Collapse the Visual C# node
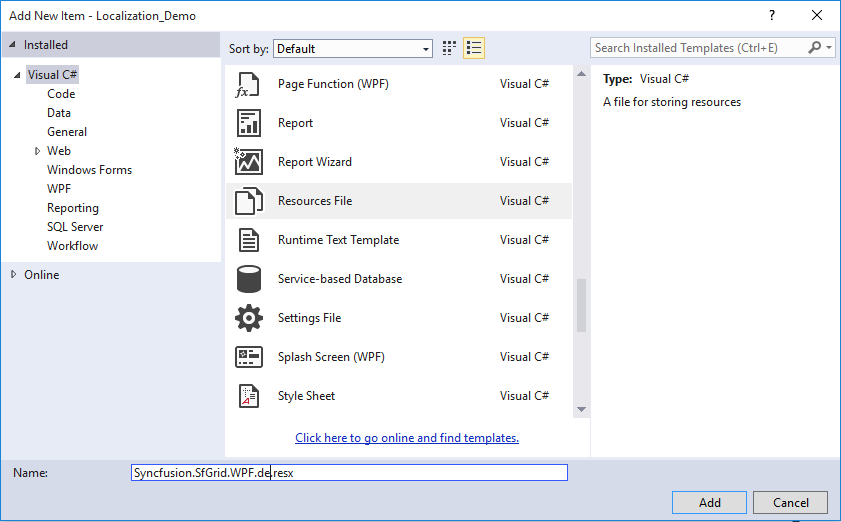Viewport: 841px width, 522px height. tap(18, 75)
